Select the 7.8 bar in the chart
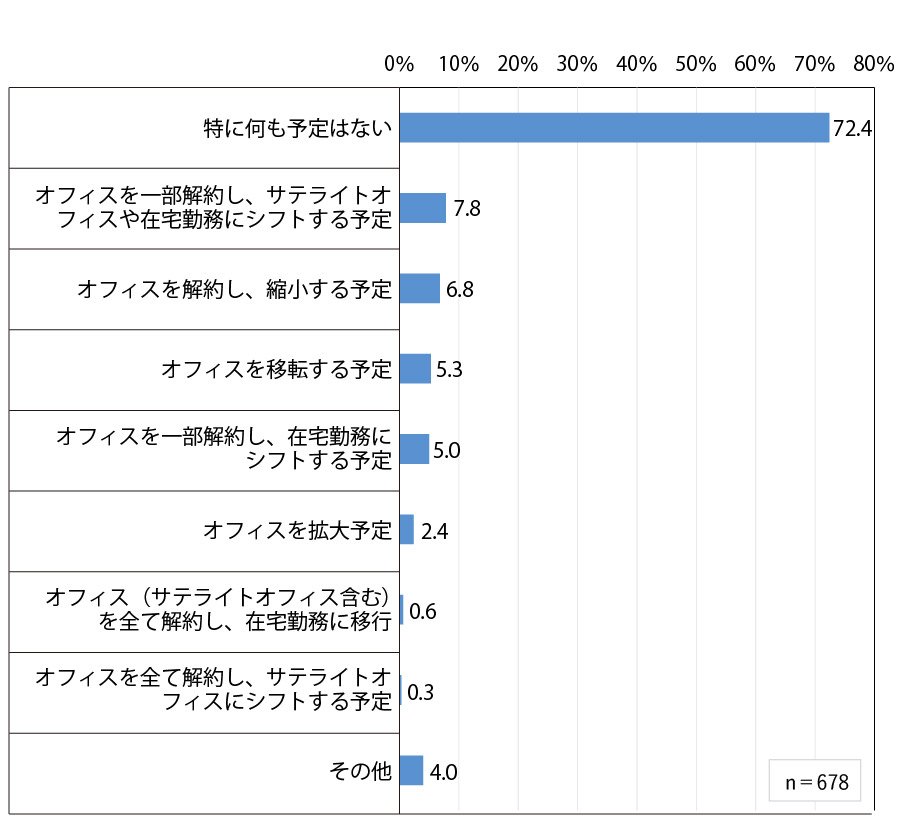 pyautogui.click(x=422, y=208)
